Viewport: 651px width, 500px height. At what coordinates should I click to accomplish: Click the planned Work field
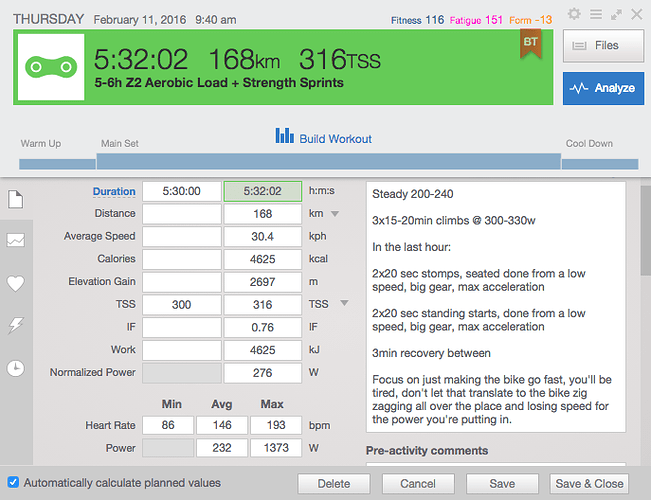point(181,350)
